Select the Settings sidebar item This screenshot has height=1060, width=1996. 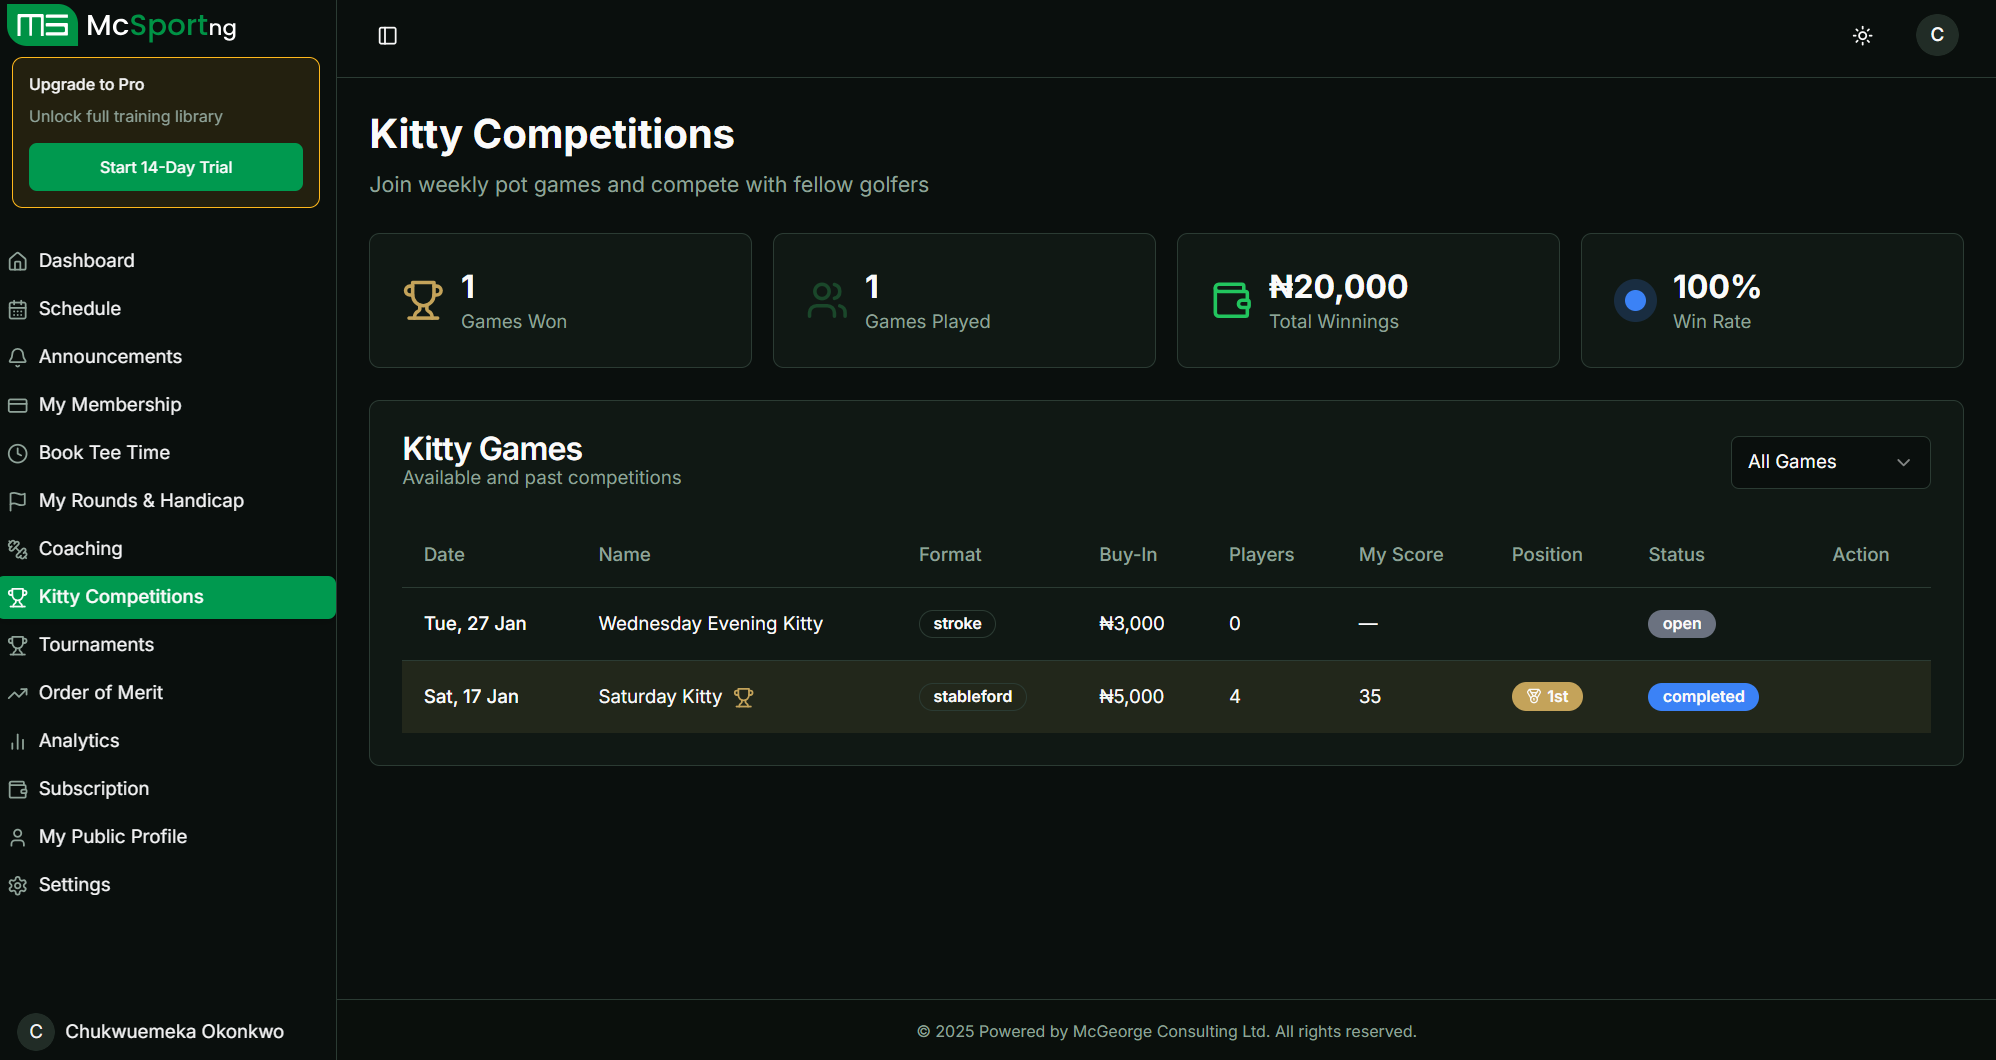pyautogui.click(x=74, y=884)
